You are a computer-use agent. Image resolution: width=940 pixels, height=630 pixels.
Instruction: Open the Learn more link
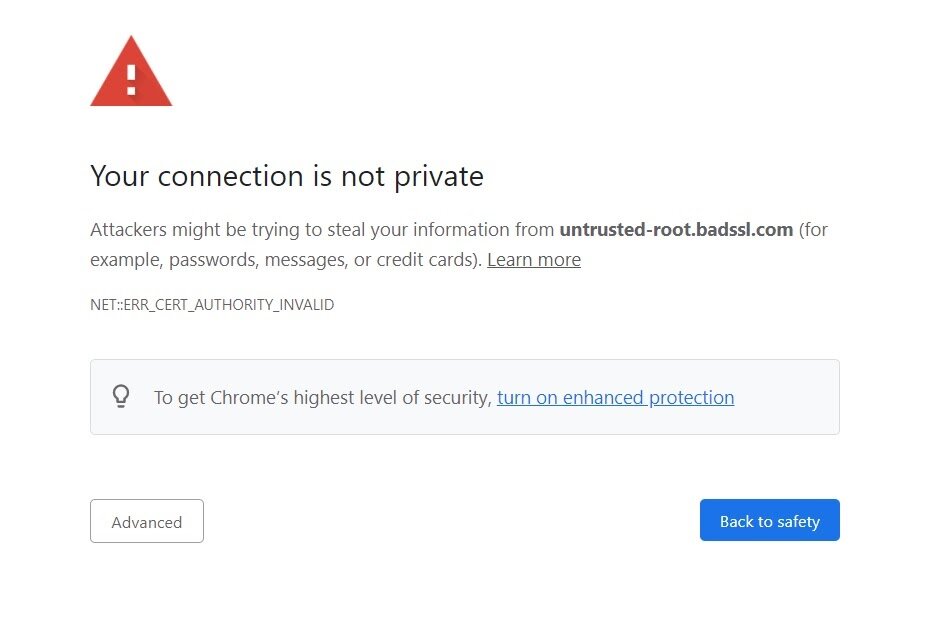tap(533, 260)
